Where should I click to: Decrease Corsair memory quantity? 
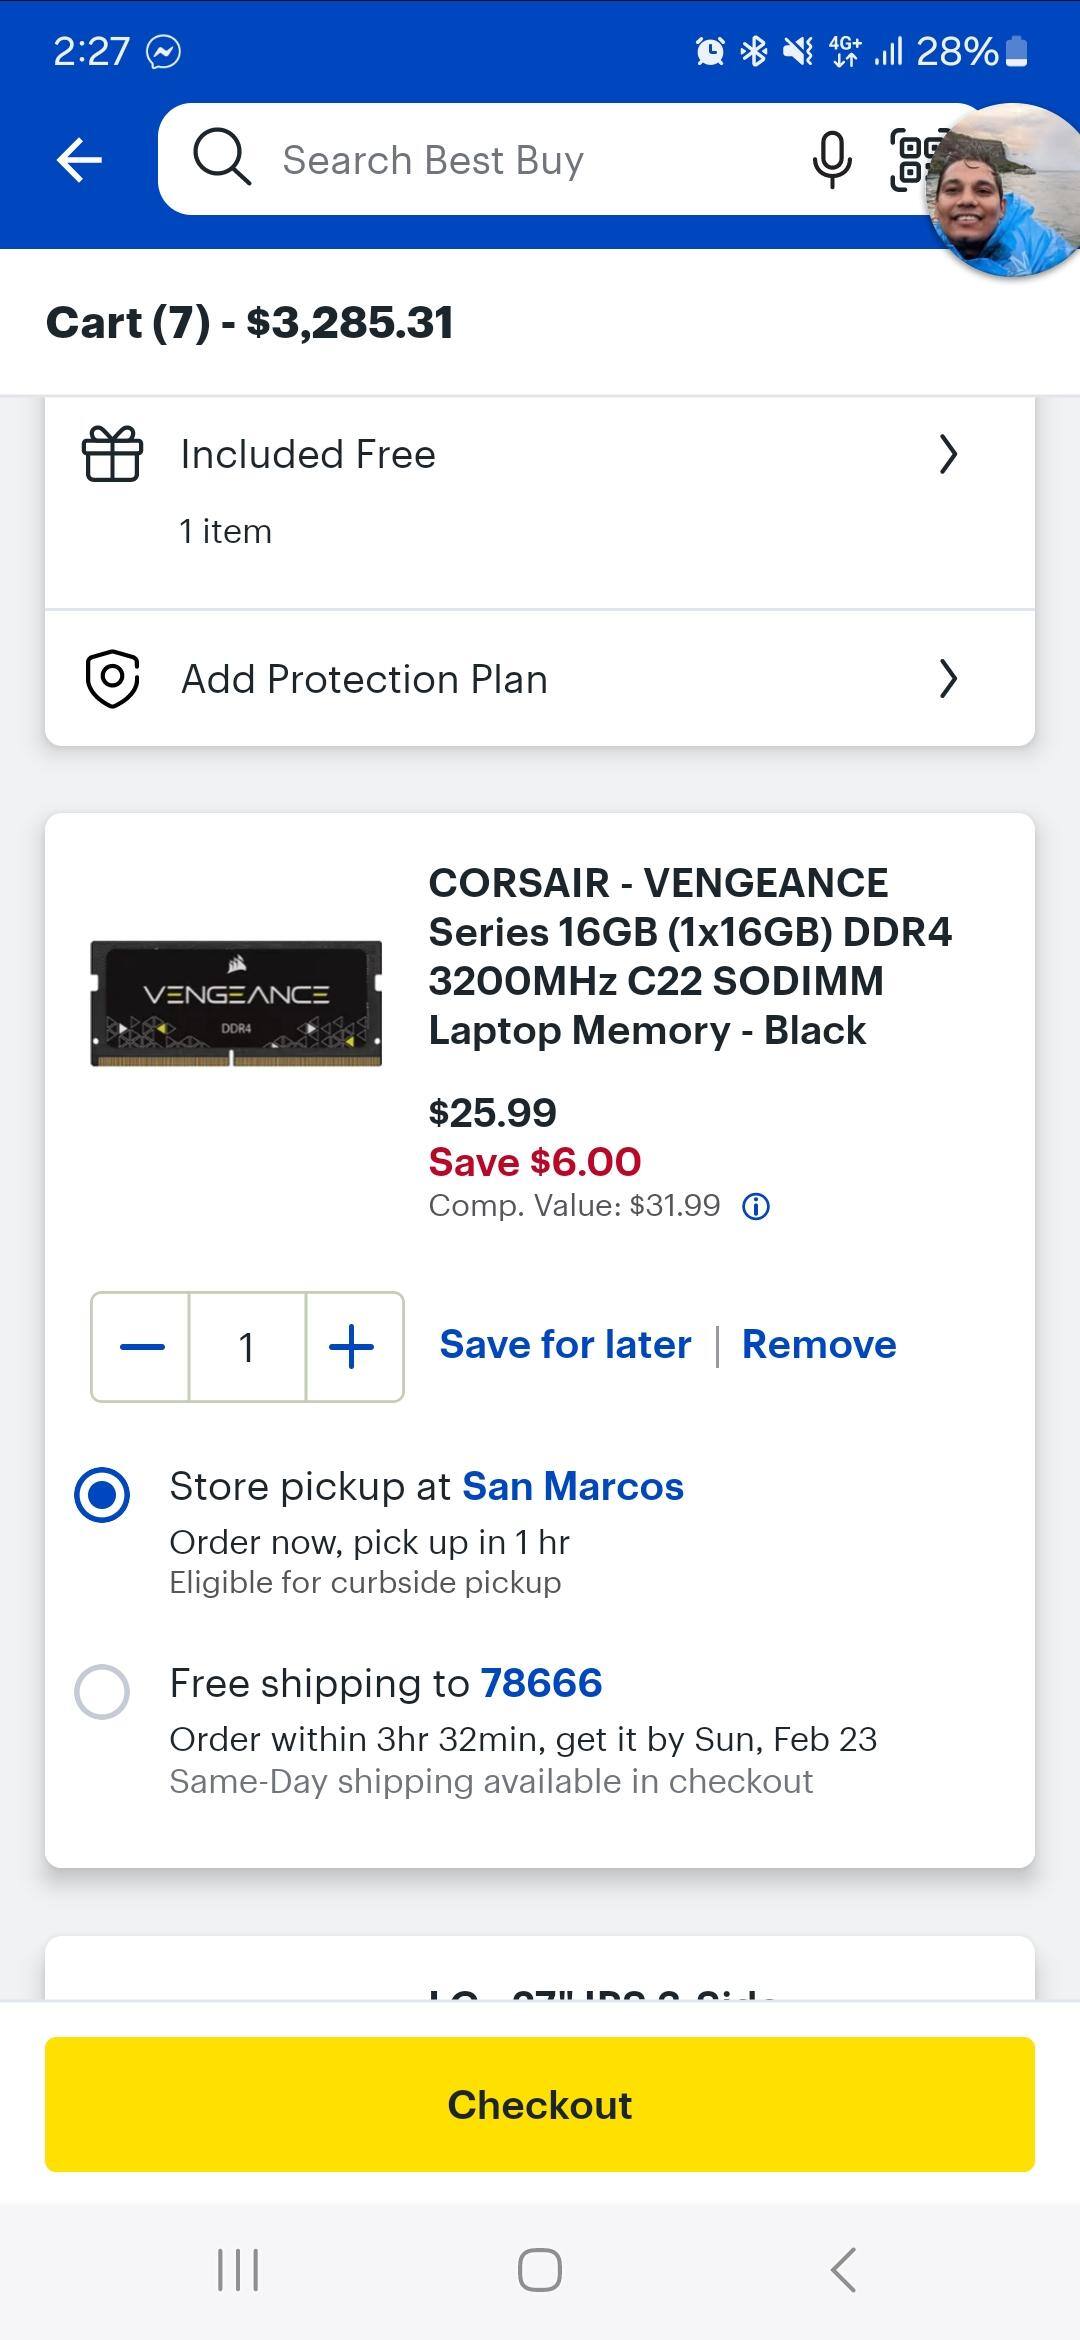141,1347
